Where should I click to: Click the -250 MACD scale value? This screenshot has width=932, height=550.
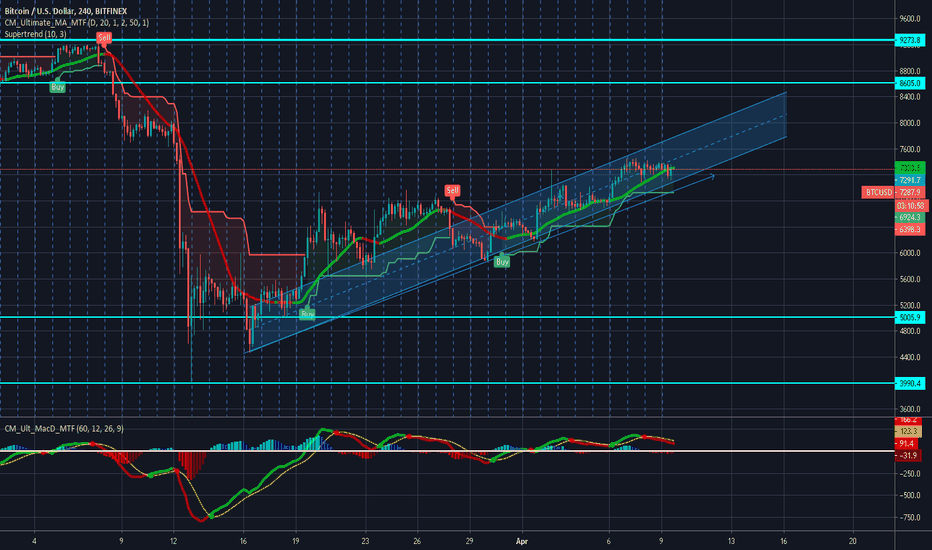click(908, 474)
